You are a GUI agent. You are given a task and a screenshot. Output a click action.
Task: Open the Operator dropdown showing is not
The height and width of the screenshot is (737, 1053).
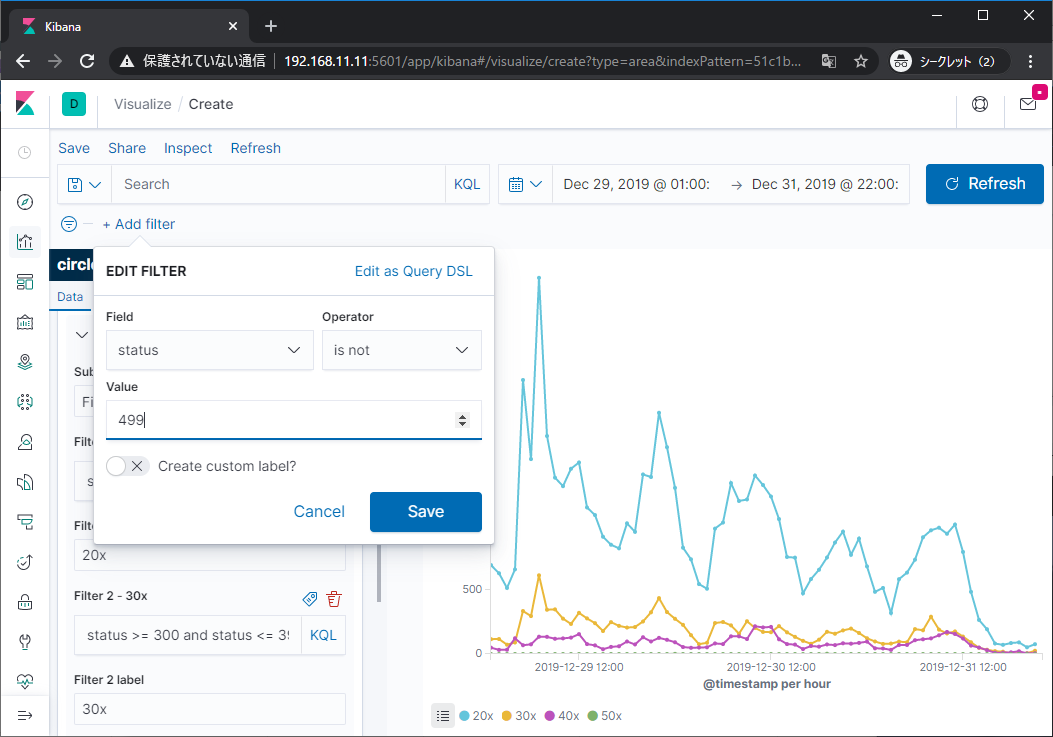click(x=401, y=350)
